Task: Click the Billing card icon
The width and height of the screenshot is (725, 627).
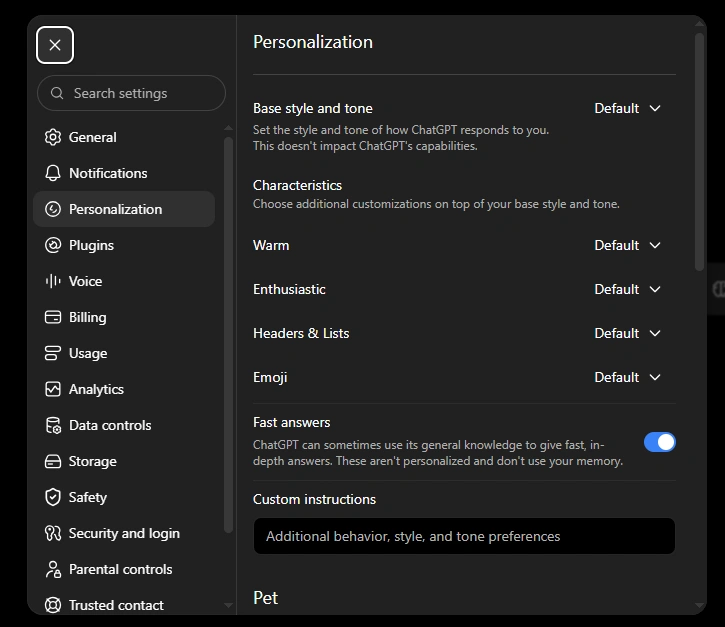Action: click(x=53, y=317)
